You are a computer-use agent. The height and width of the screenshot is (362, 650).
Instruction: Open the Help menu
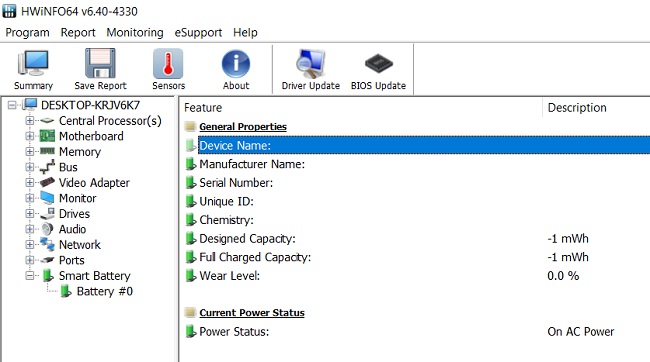pos(245,32)
